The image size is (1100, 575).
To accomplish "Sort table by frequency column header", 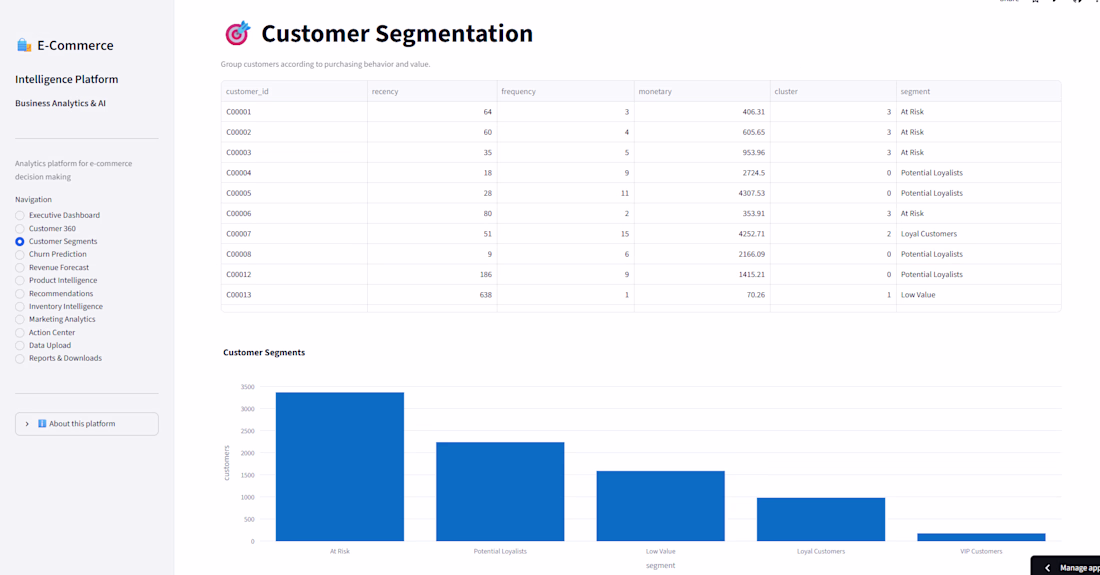I will (565, 91).
